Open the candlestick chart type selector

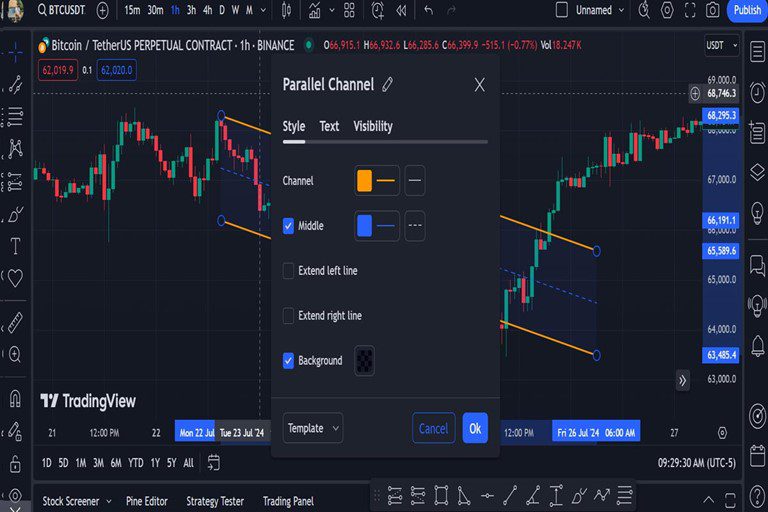click(x=287, y=10)
